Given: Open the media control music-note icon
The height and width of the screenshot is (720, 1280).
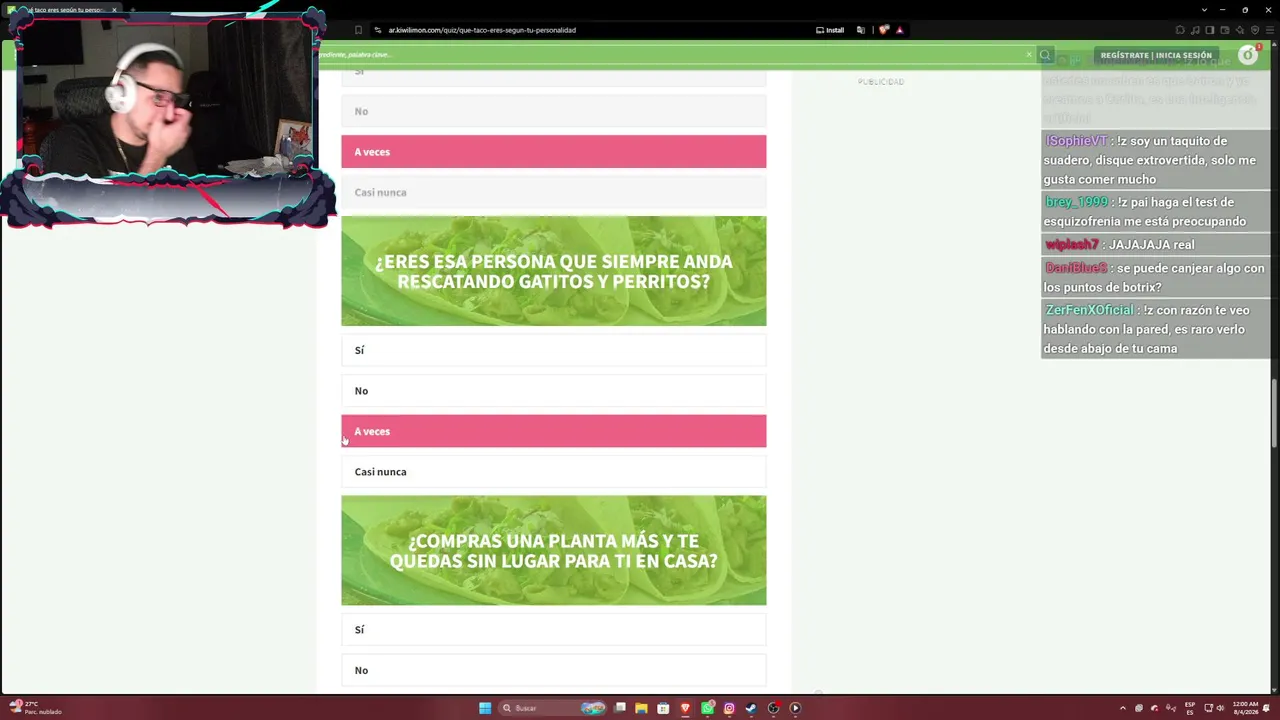Looking at the screenshot, I should click(1195, 30).
